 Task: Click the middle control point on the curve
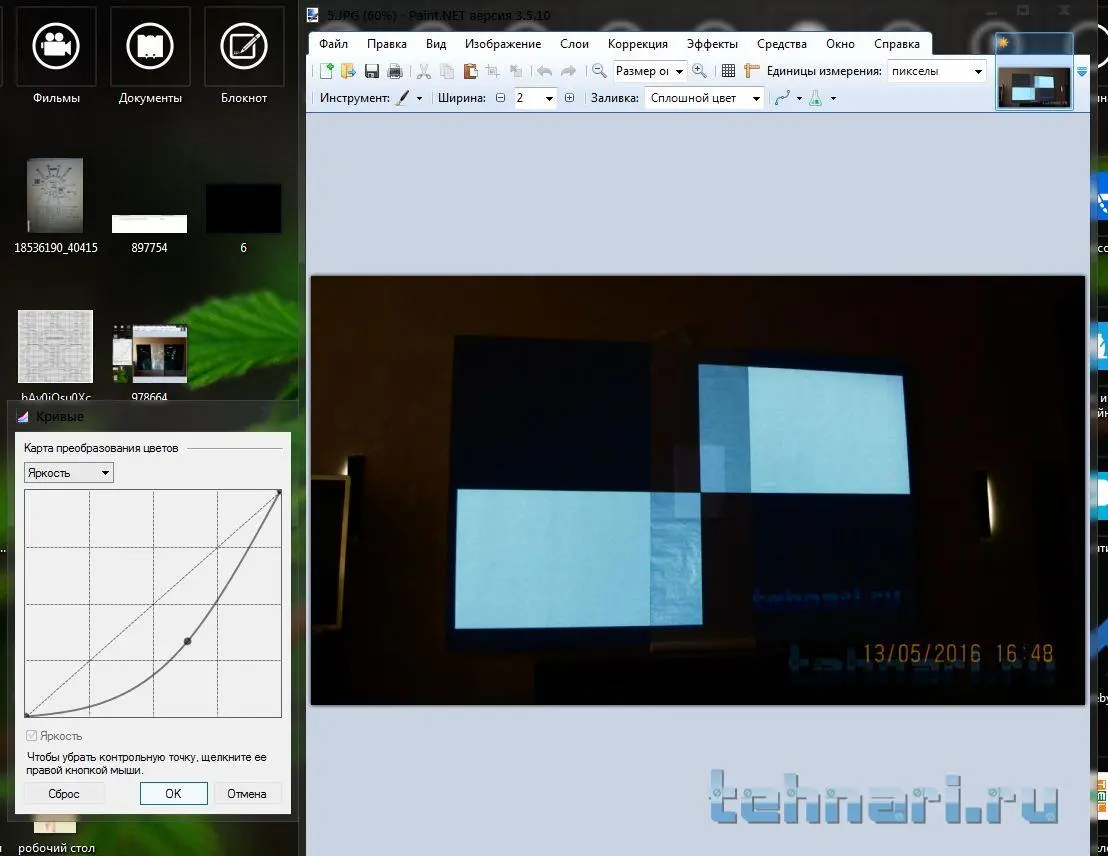tap(187, 641)
